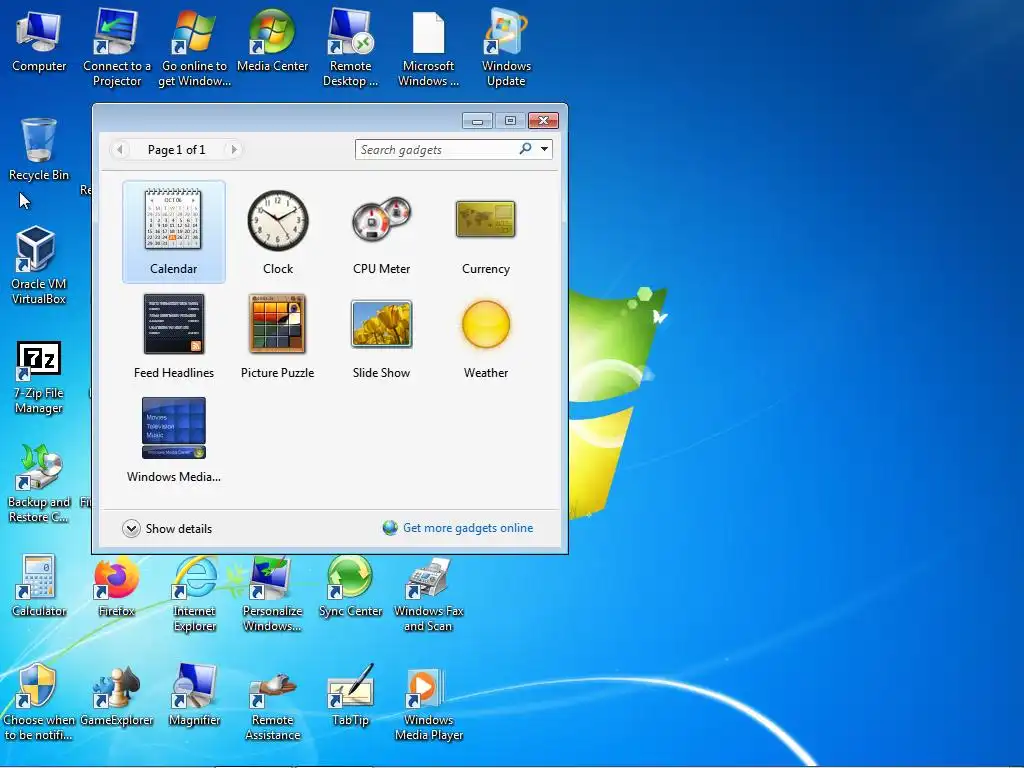1024x768 pixels.
Task: Select the Feed Headlines gadget
Action: click(x=174, y=336)
